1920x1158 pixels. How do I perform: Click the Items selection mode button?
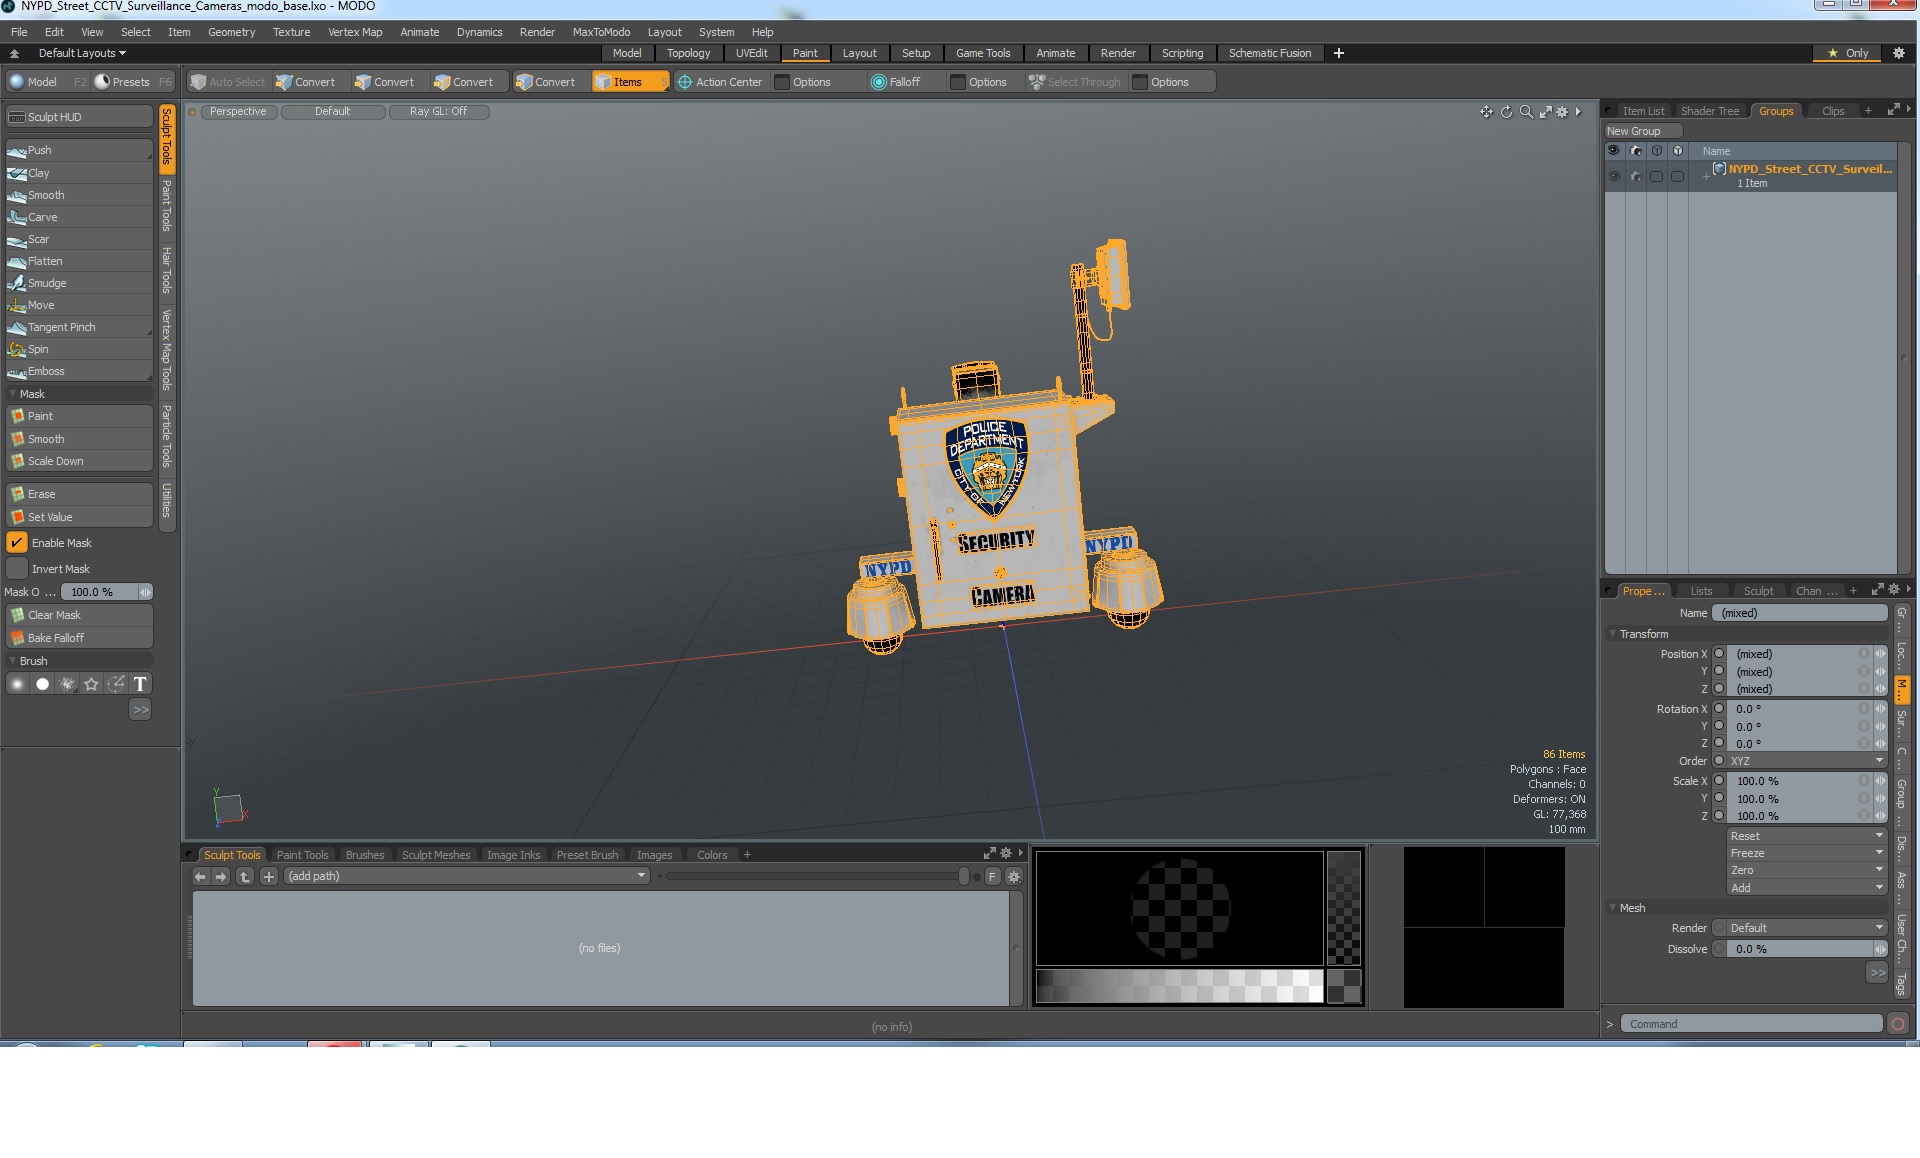629,82
